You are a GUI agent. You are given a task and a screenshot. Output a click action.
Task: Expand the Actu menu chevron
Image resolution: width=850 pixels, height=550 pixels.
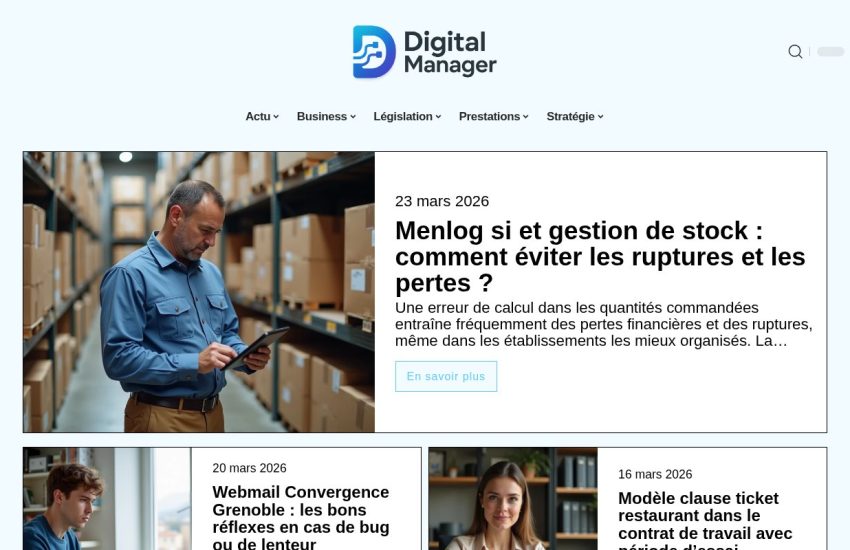[x=276, y=117]
